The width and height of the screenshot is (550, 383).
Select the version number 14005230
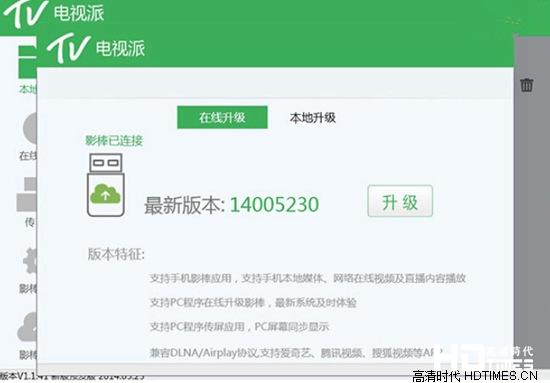pyautogui.click(x=274, y=204)
